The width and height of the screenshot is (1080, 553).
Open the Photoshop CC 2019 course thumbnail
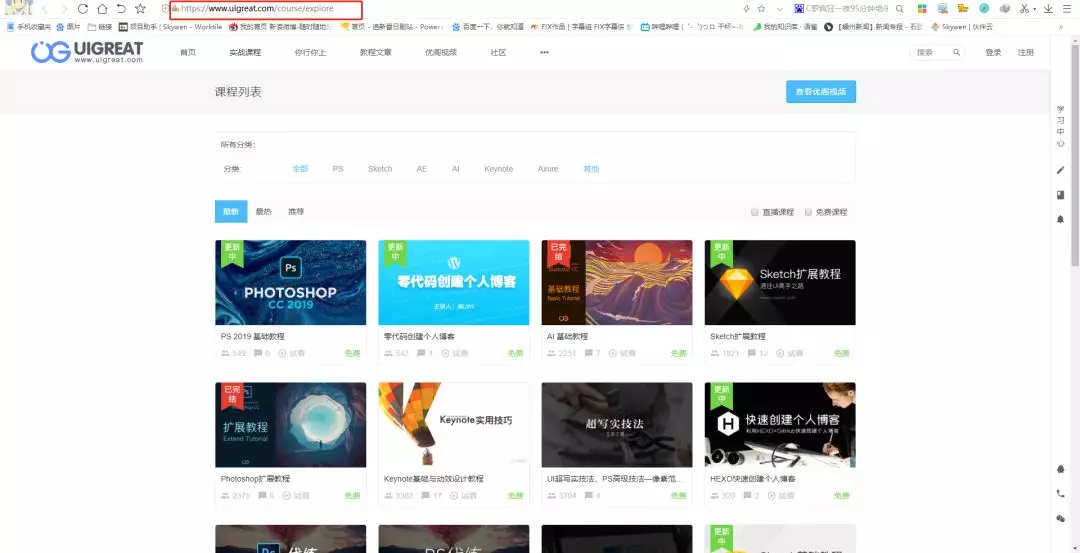[x=291, y=282]
